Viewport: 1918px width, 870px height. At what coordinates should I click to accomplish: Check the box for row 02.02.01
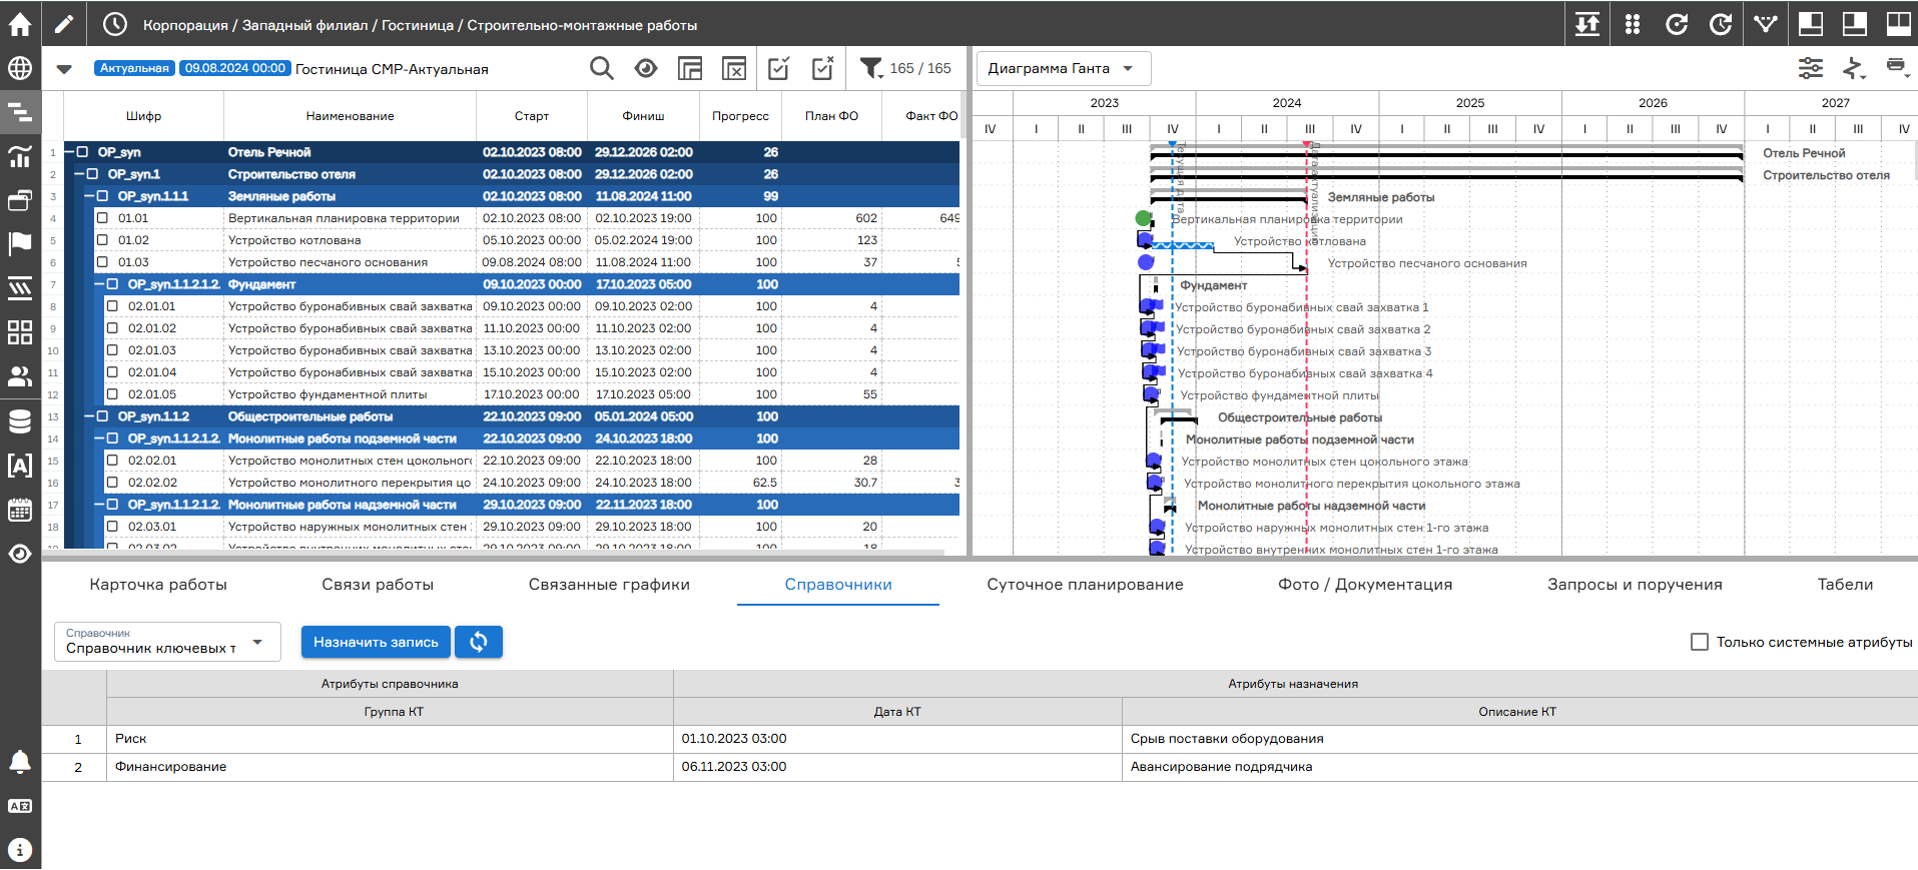pyautogui.click(x=112, y=460)
